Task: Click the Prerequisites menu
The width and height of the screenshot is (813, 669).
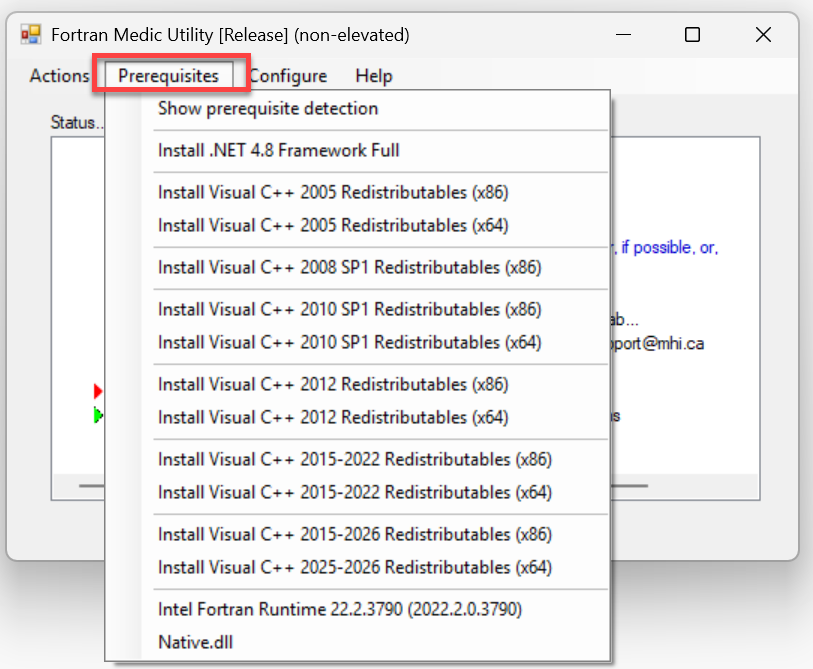Action: [x=169, y=76]
